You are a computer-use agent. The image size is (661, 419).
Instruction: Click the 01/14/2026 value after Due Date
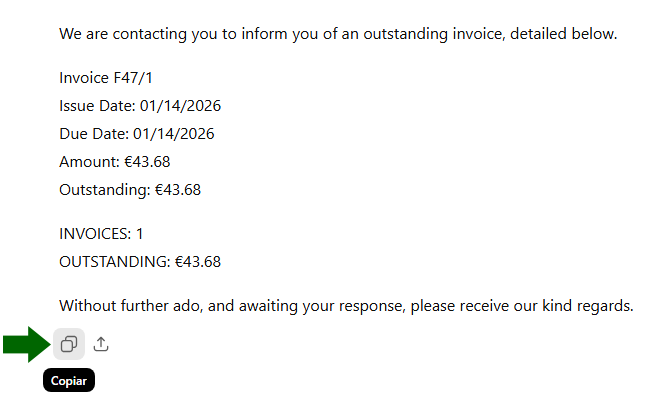pyautogui.click(x=174, y=134)
